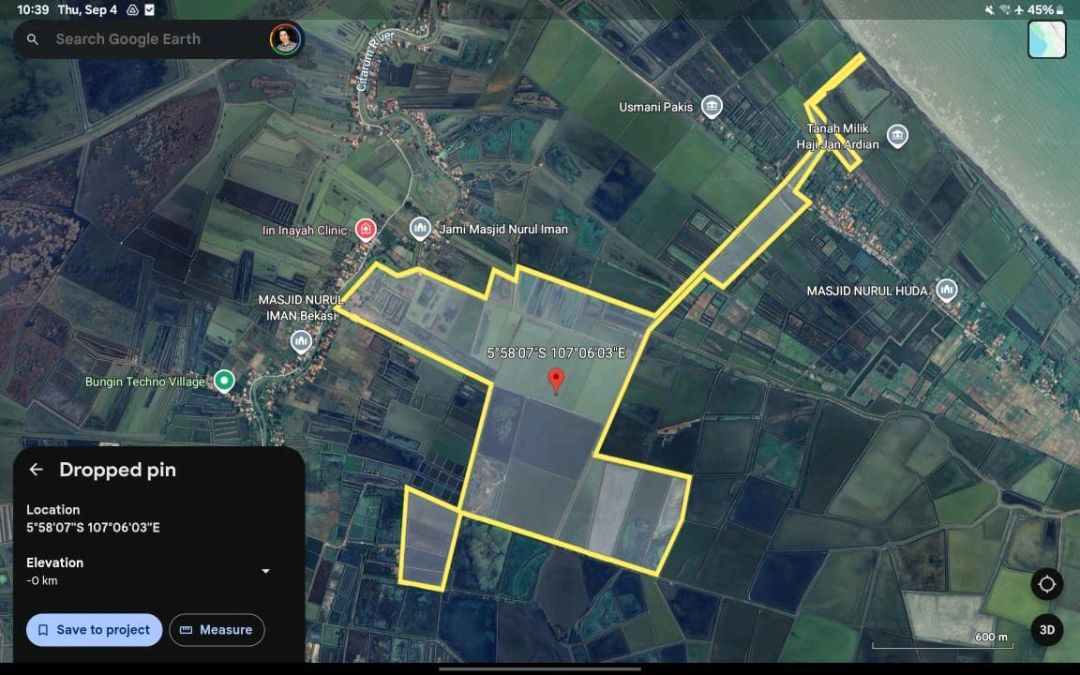Center map on my location
This screenshot has height=675, width=1080.
pos(1047,584)
